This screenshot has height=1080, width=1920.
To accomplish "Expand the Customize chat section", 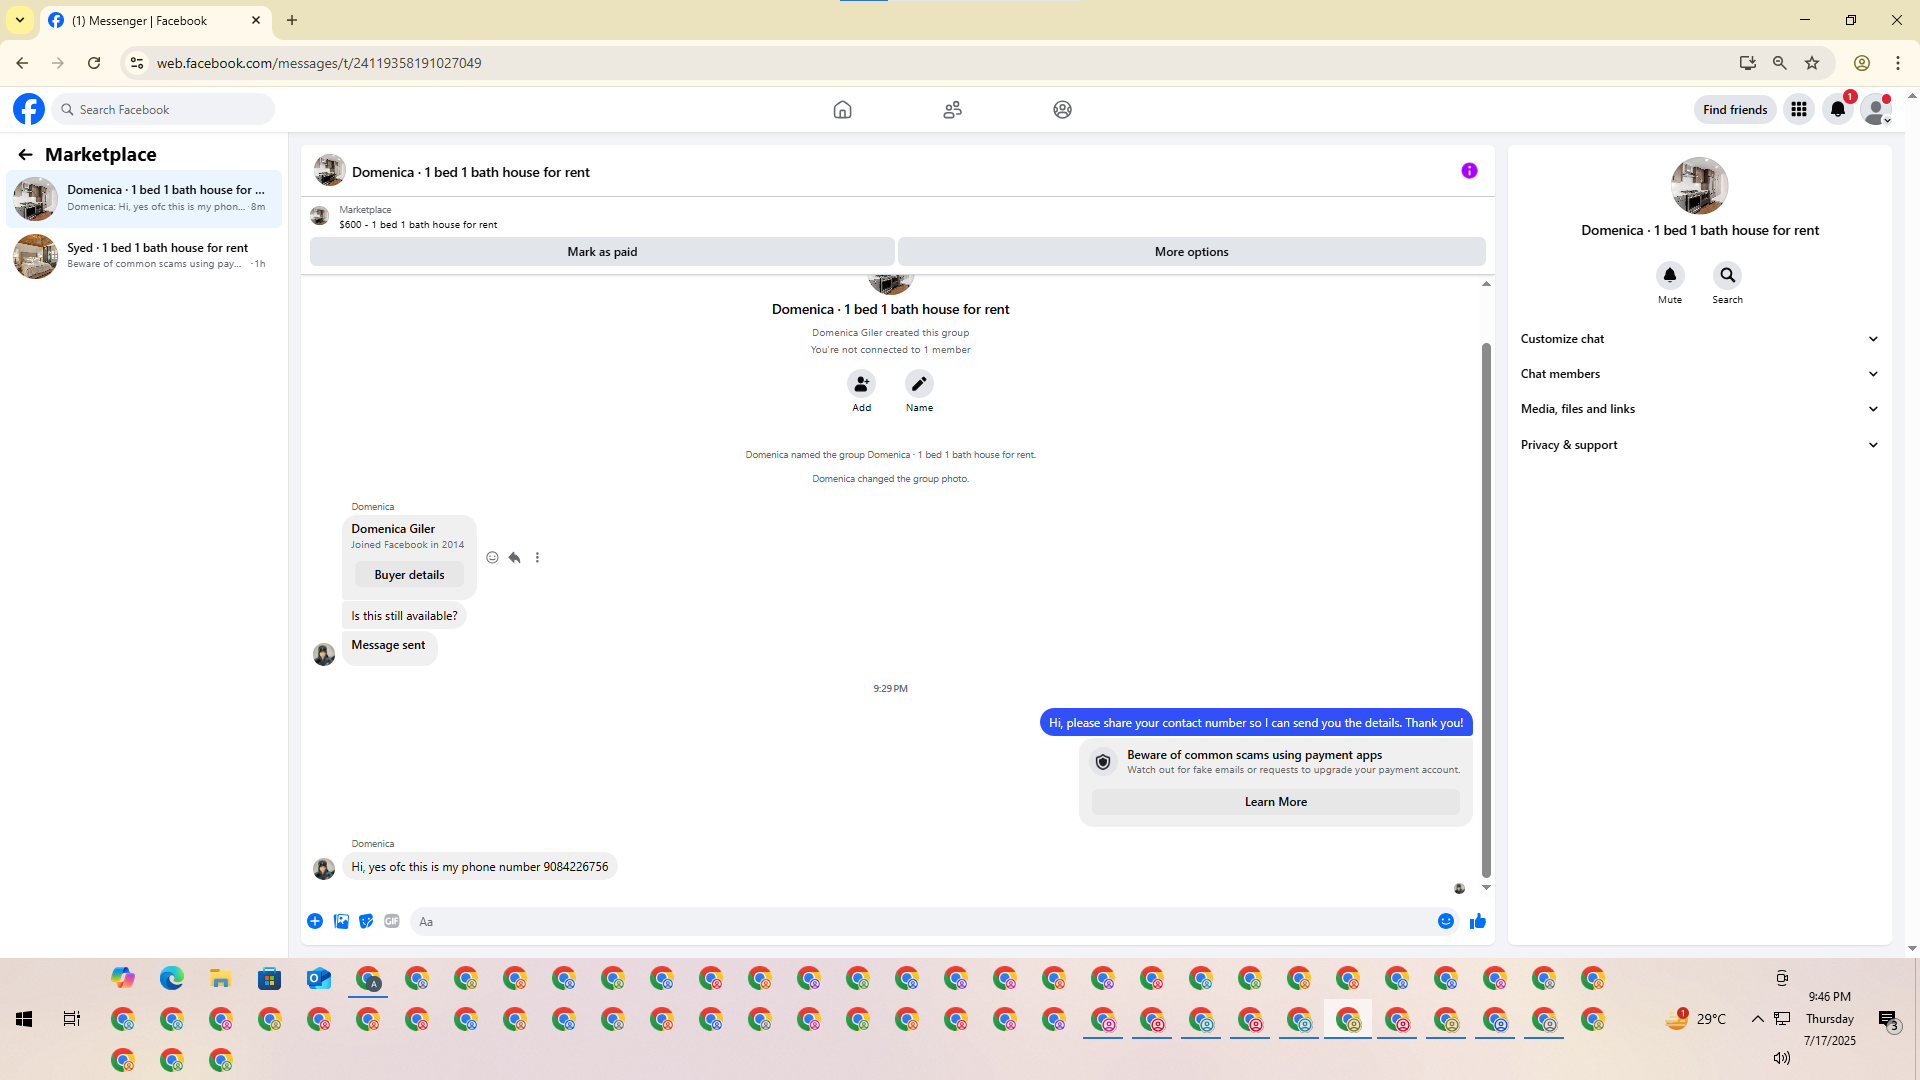I will pos(1699,339).
